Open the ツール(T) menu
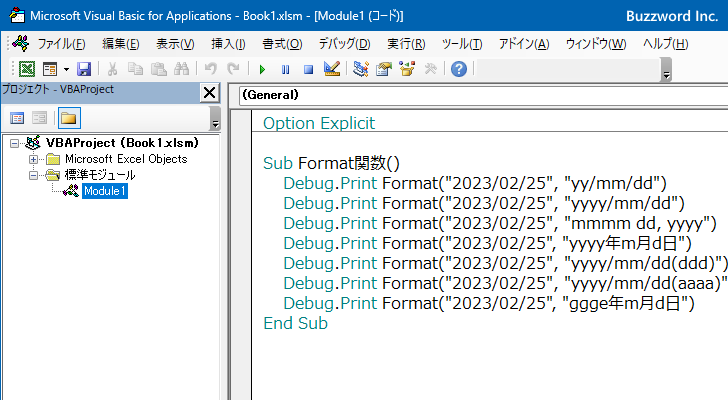 point(462,44)
